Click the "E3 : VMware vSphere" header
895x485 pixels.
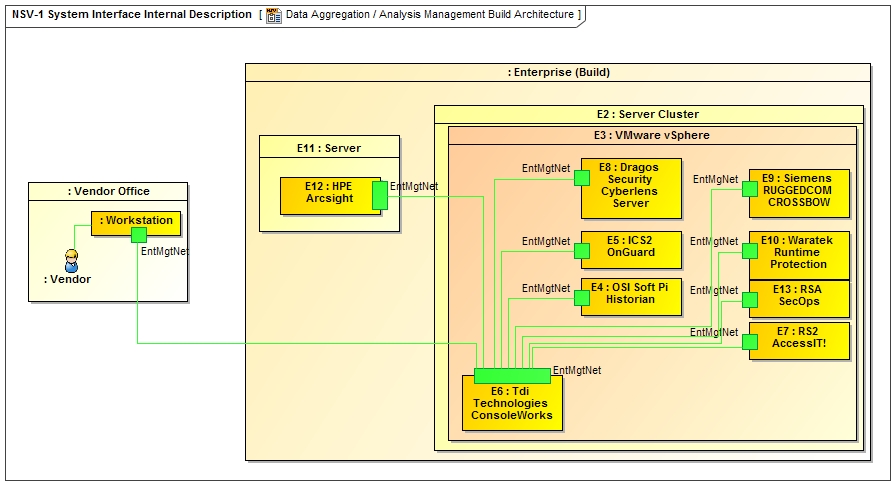click(652, 135)
